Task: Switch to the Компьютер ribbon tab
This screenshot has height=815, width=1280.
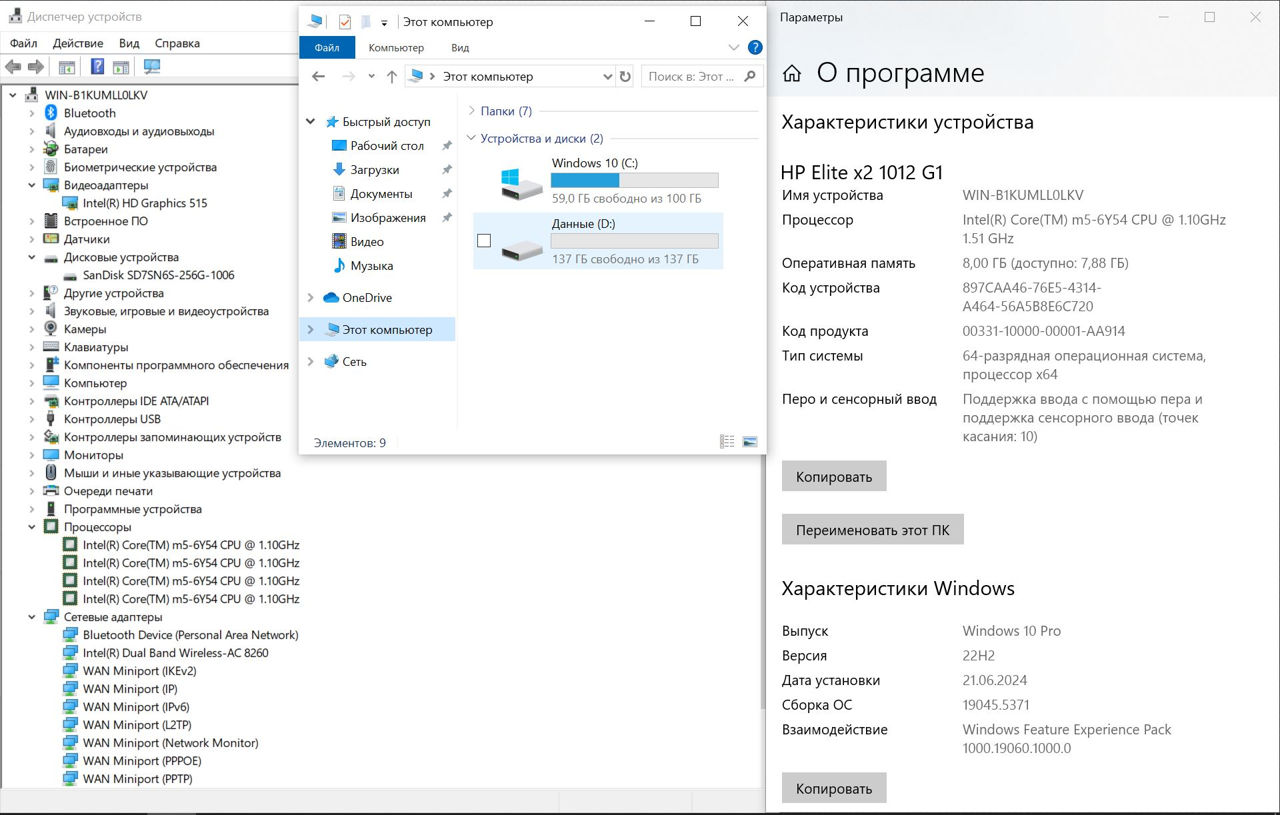Action: click(x=396, y=48)
